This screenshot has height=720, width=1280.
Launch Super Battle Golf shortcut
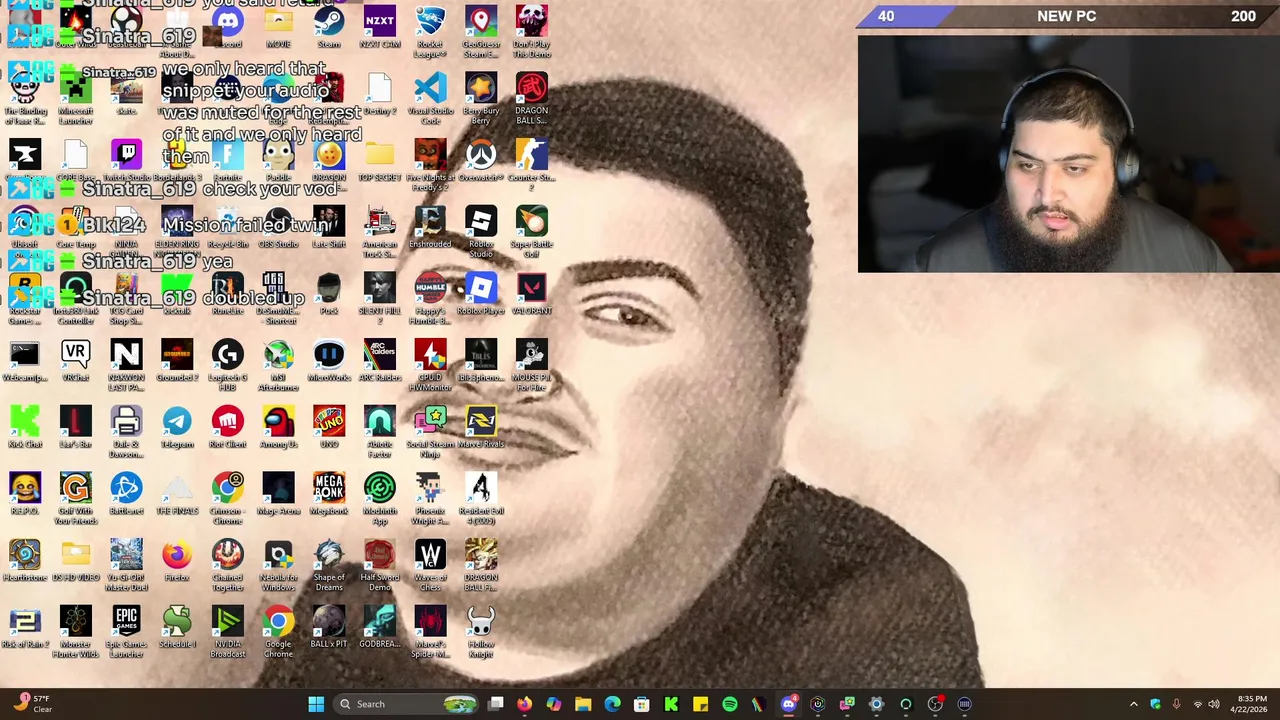[x=532, y=232]
